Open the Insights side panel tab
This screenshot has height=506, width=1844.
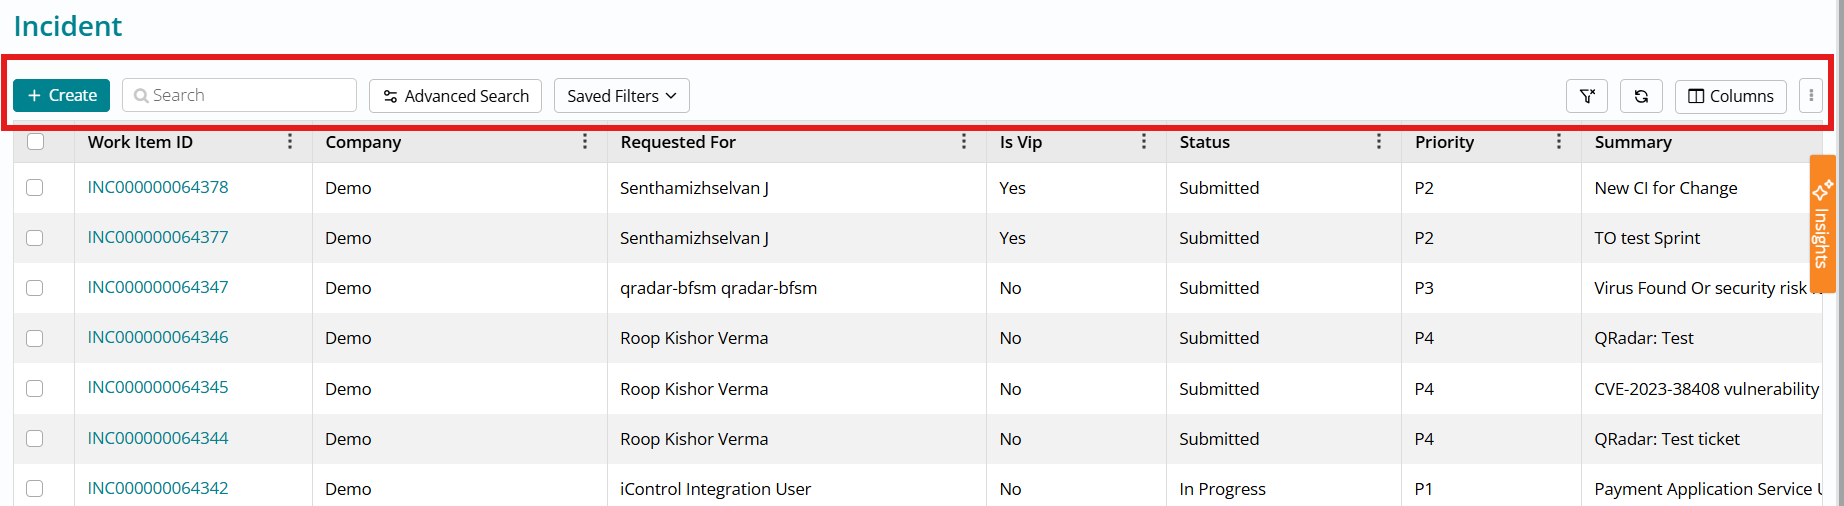pyautogui.click(x=1822, y=224)
